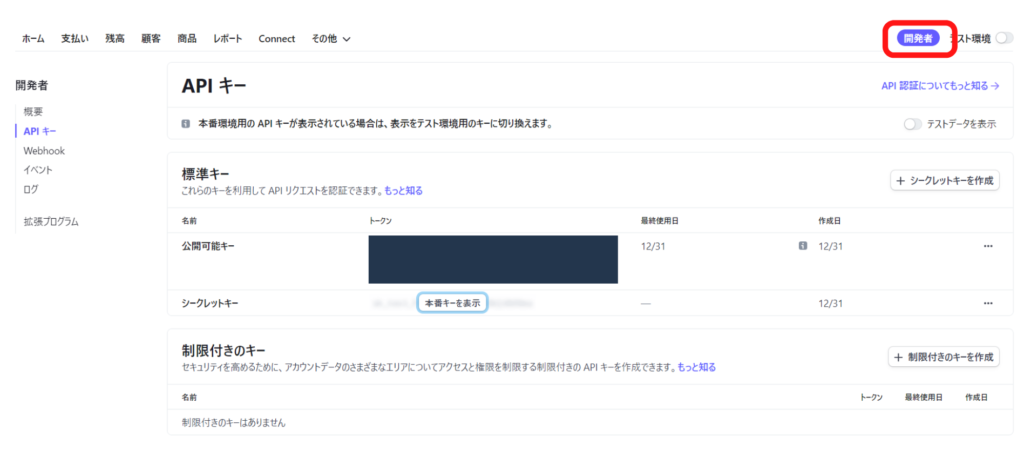Viewport: 1024px width, 471px height.
Task: Click もっと知る link under 制限付きのキー
Action: pos(696,368)
